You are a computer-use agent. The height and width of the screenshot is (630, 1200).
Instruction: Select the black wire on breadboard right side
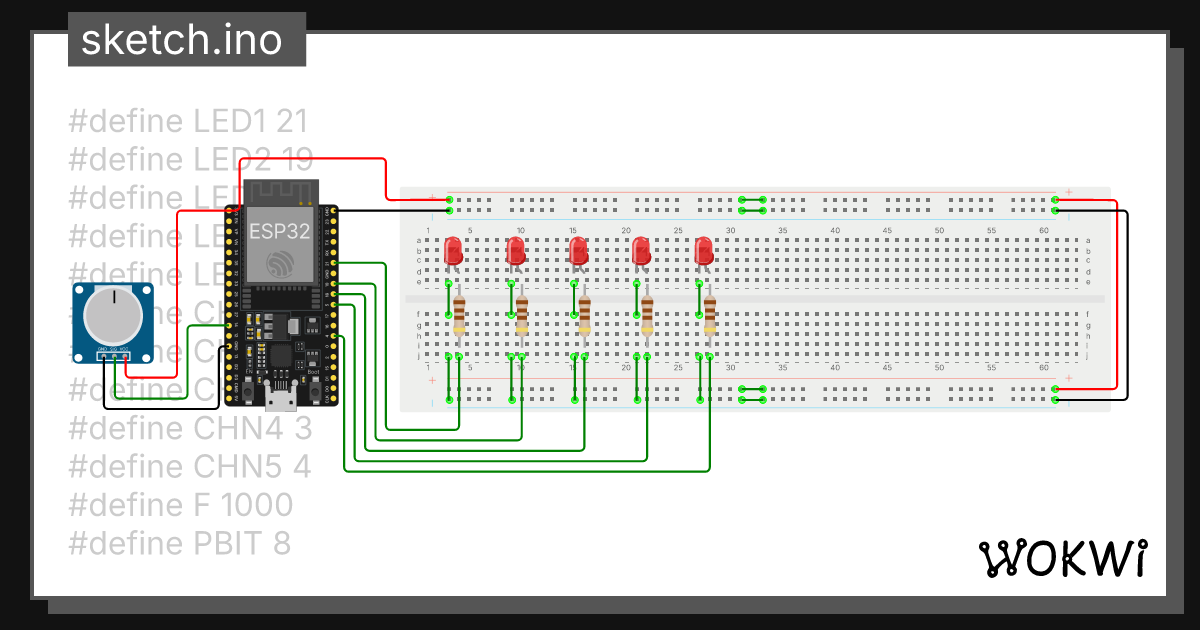click(1128, 305)
